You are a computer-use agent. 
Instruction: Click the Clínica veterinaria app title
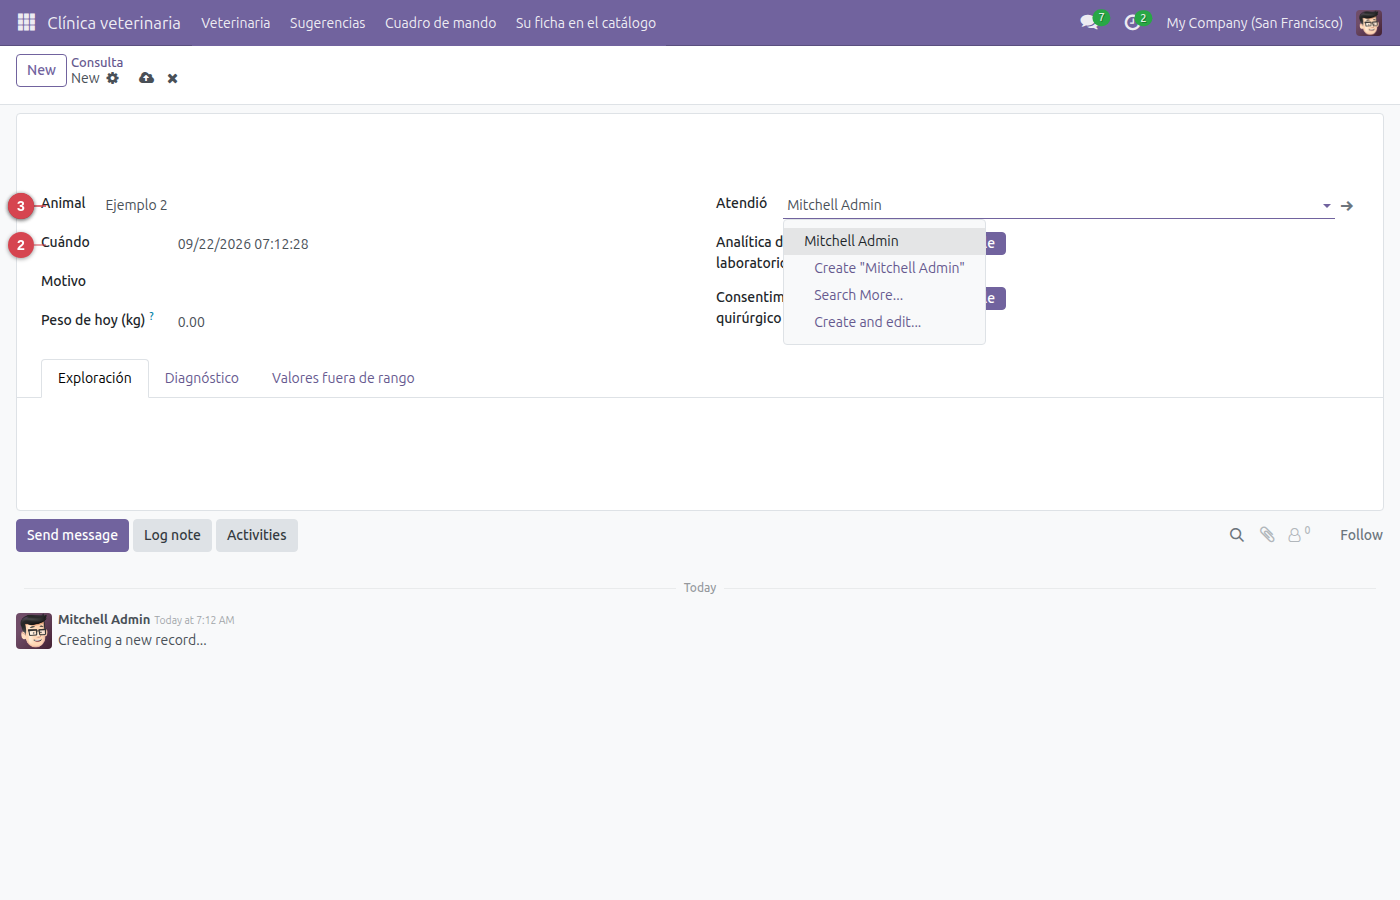point(114,23)
